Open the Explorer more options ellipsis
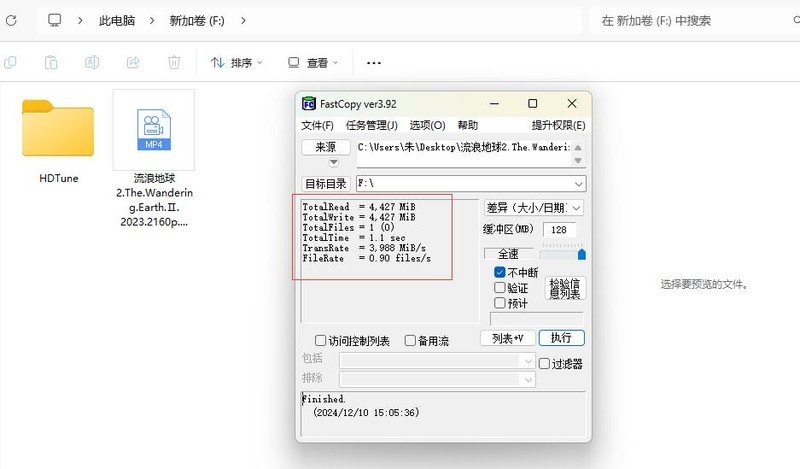The image size is (800, 469). [x=373, y=63]
